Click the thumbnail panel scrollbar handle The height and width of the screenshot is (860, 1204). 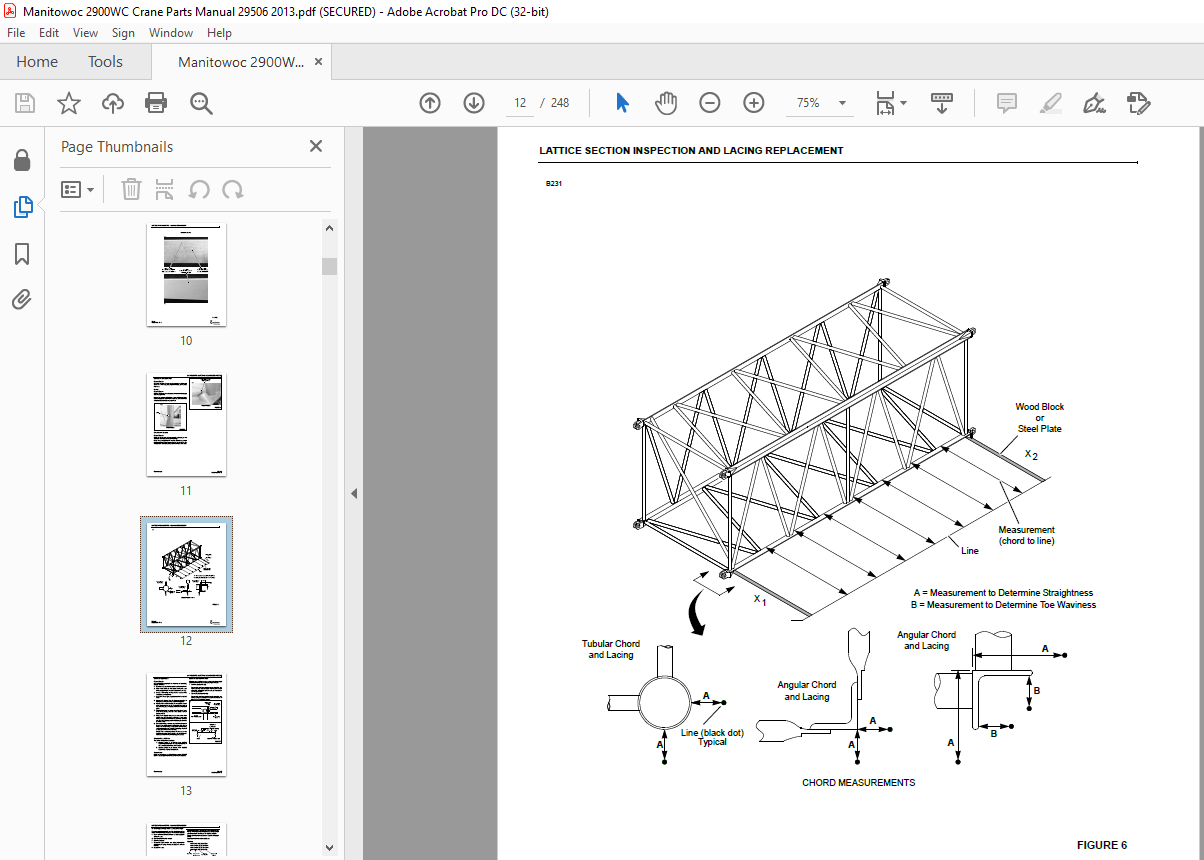pos(330,266)
